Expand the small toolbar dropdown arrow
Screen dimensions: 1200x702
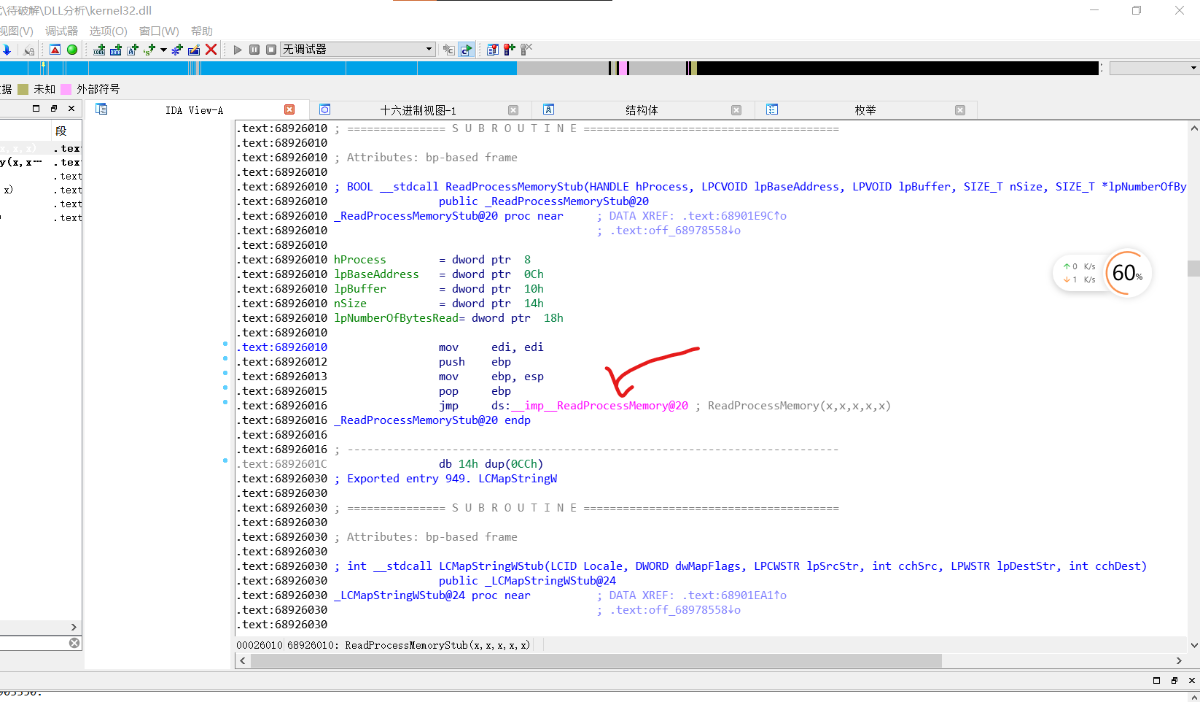(163, 49)
